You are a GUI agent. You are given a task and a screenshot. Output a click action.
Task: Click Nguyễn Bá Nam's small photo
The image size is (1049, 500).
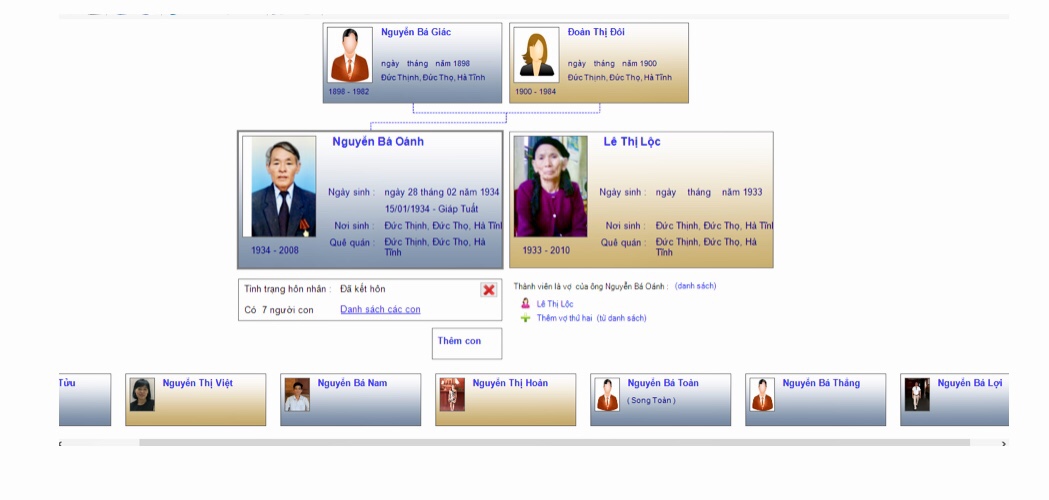[297, 395]
